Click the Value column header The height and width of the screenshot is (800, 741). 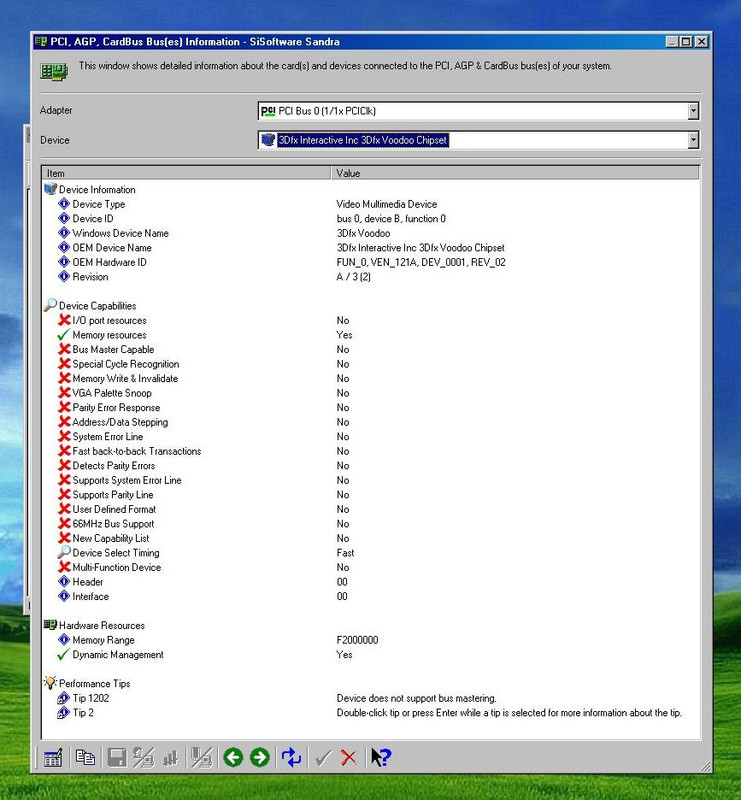pyautogui.click(x=515, y=173)
